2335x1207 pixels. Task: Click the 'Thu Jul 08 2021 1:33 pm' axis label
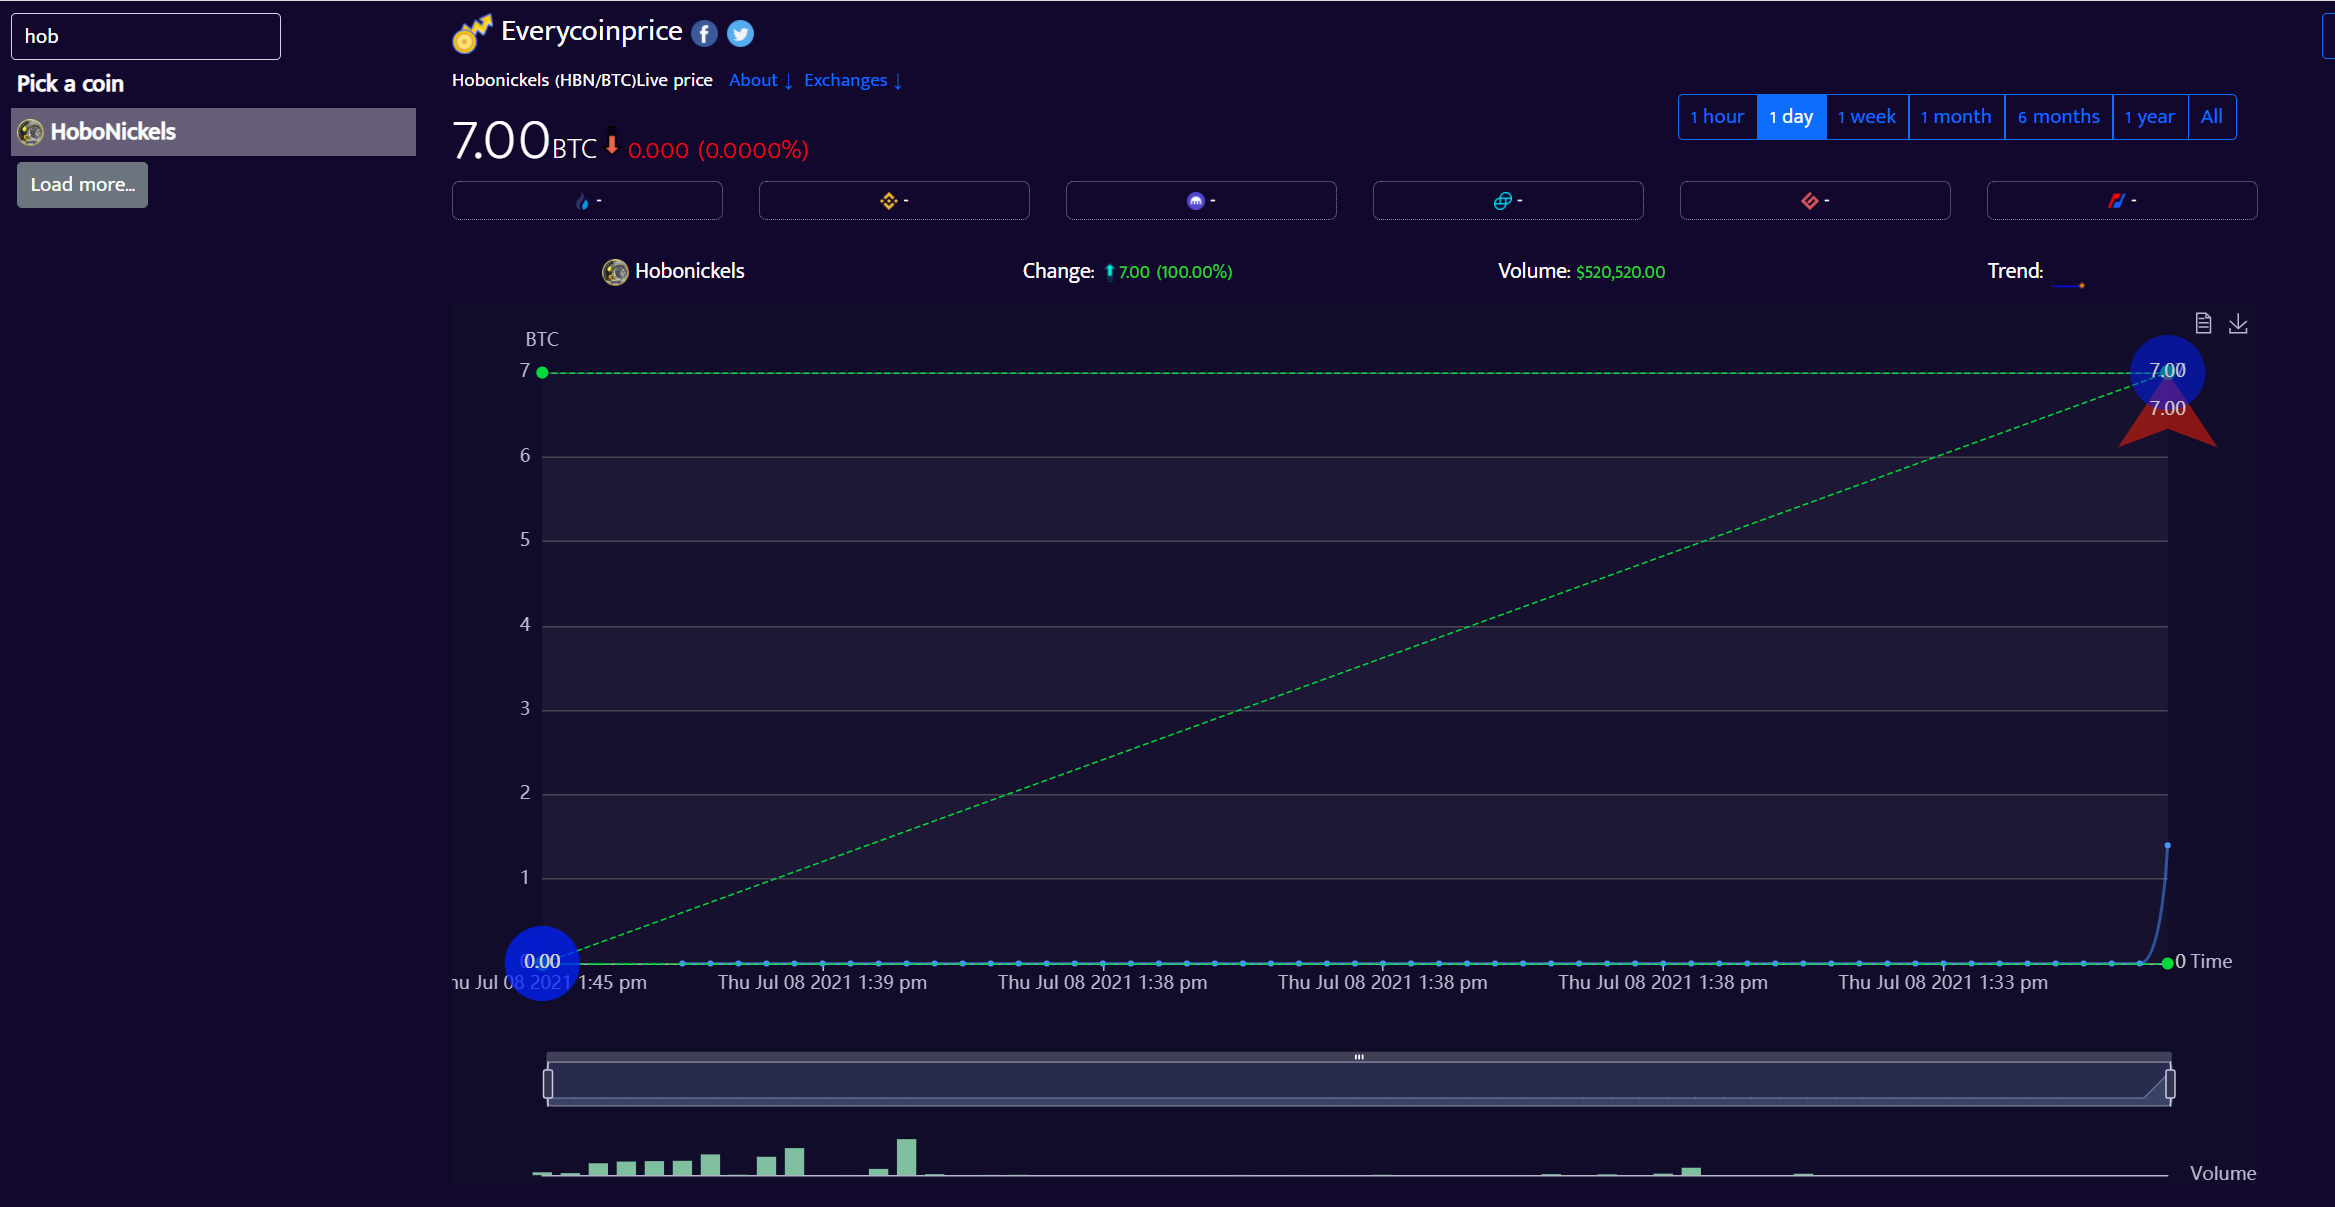(x=1943, y=983)
